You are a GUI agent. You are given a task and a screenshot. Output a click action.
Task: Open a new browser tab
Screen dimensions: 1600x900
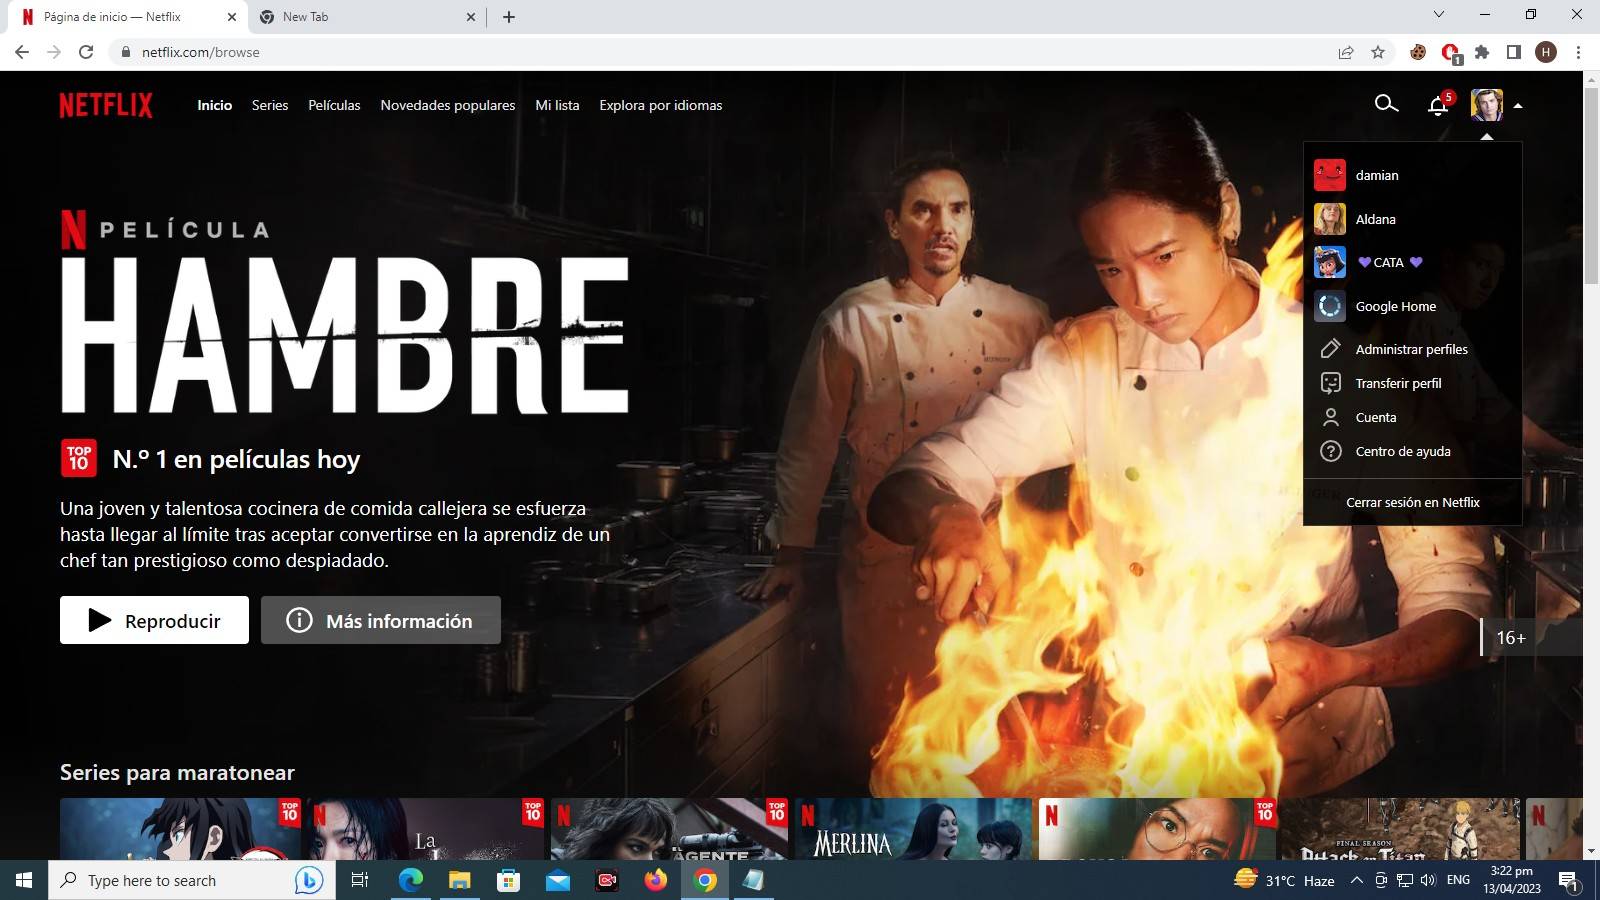click(x=509, y=17)
